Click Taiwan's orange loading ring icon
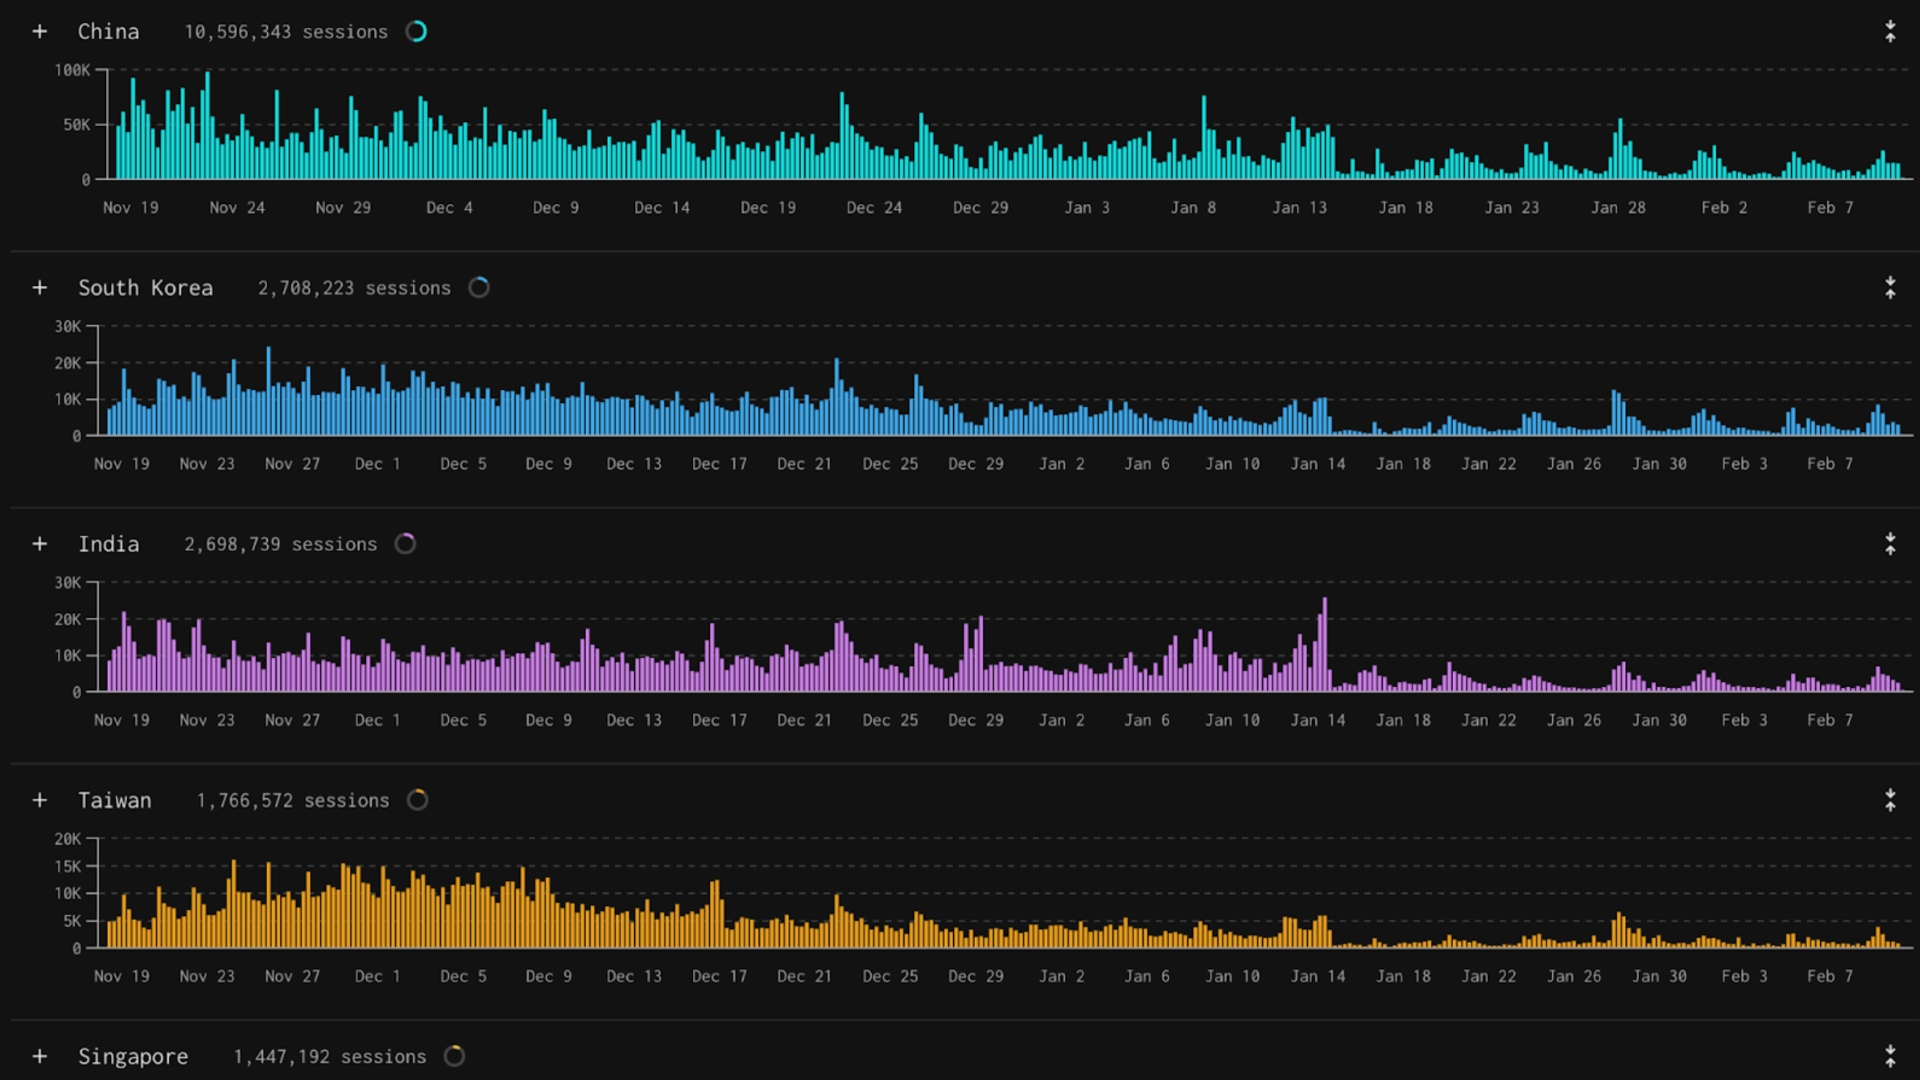This screenshot has height=1080, width=1920. [418, 800]
